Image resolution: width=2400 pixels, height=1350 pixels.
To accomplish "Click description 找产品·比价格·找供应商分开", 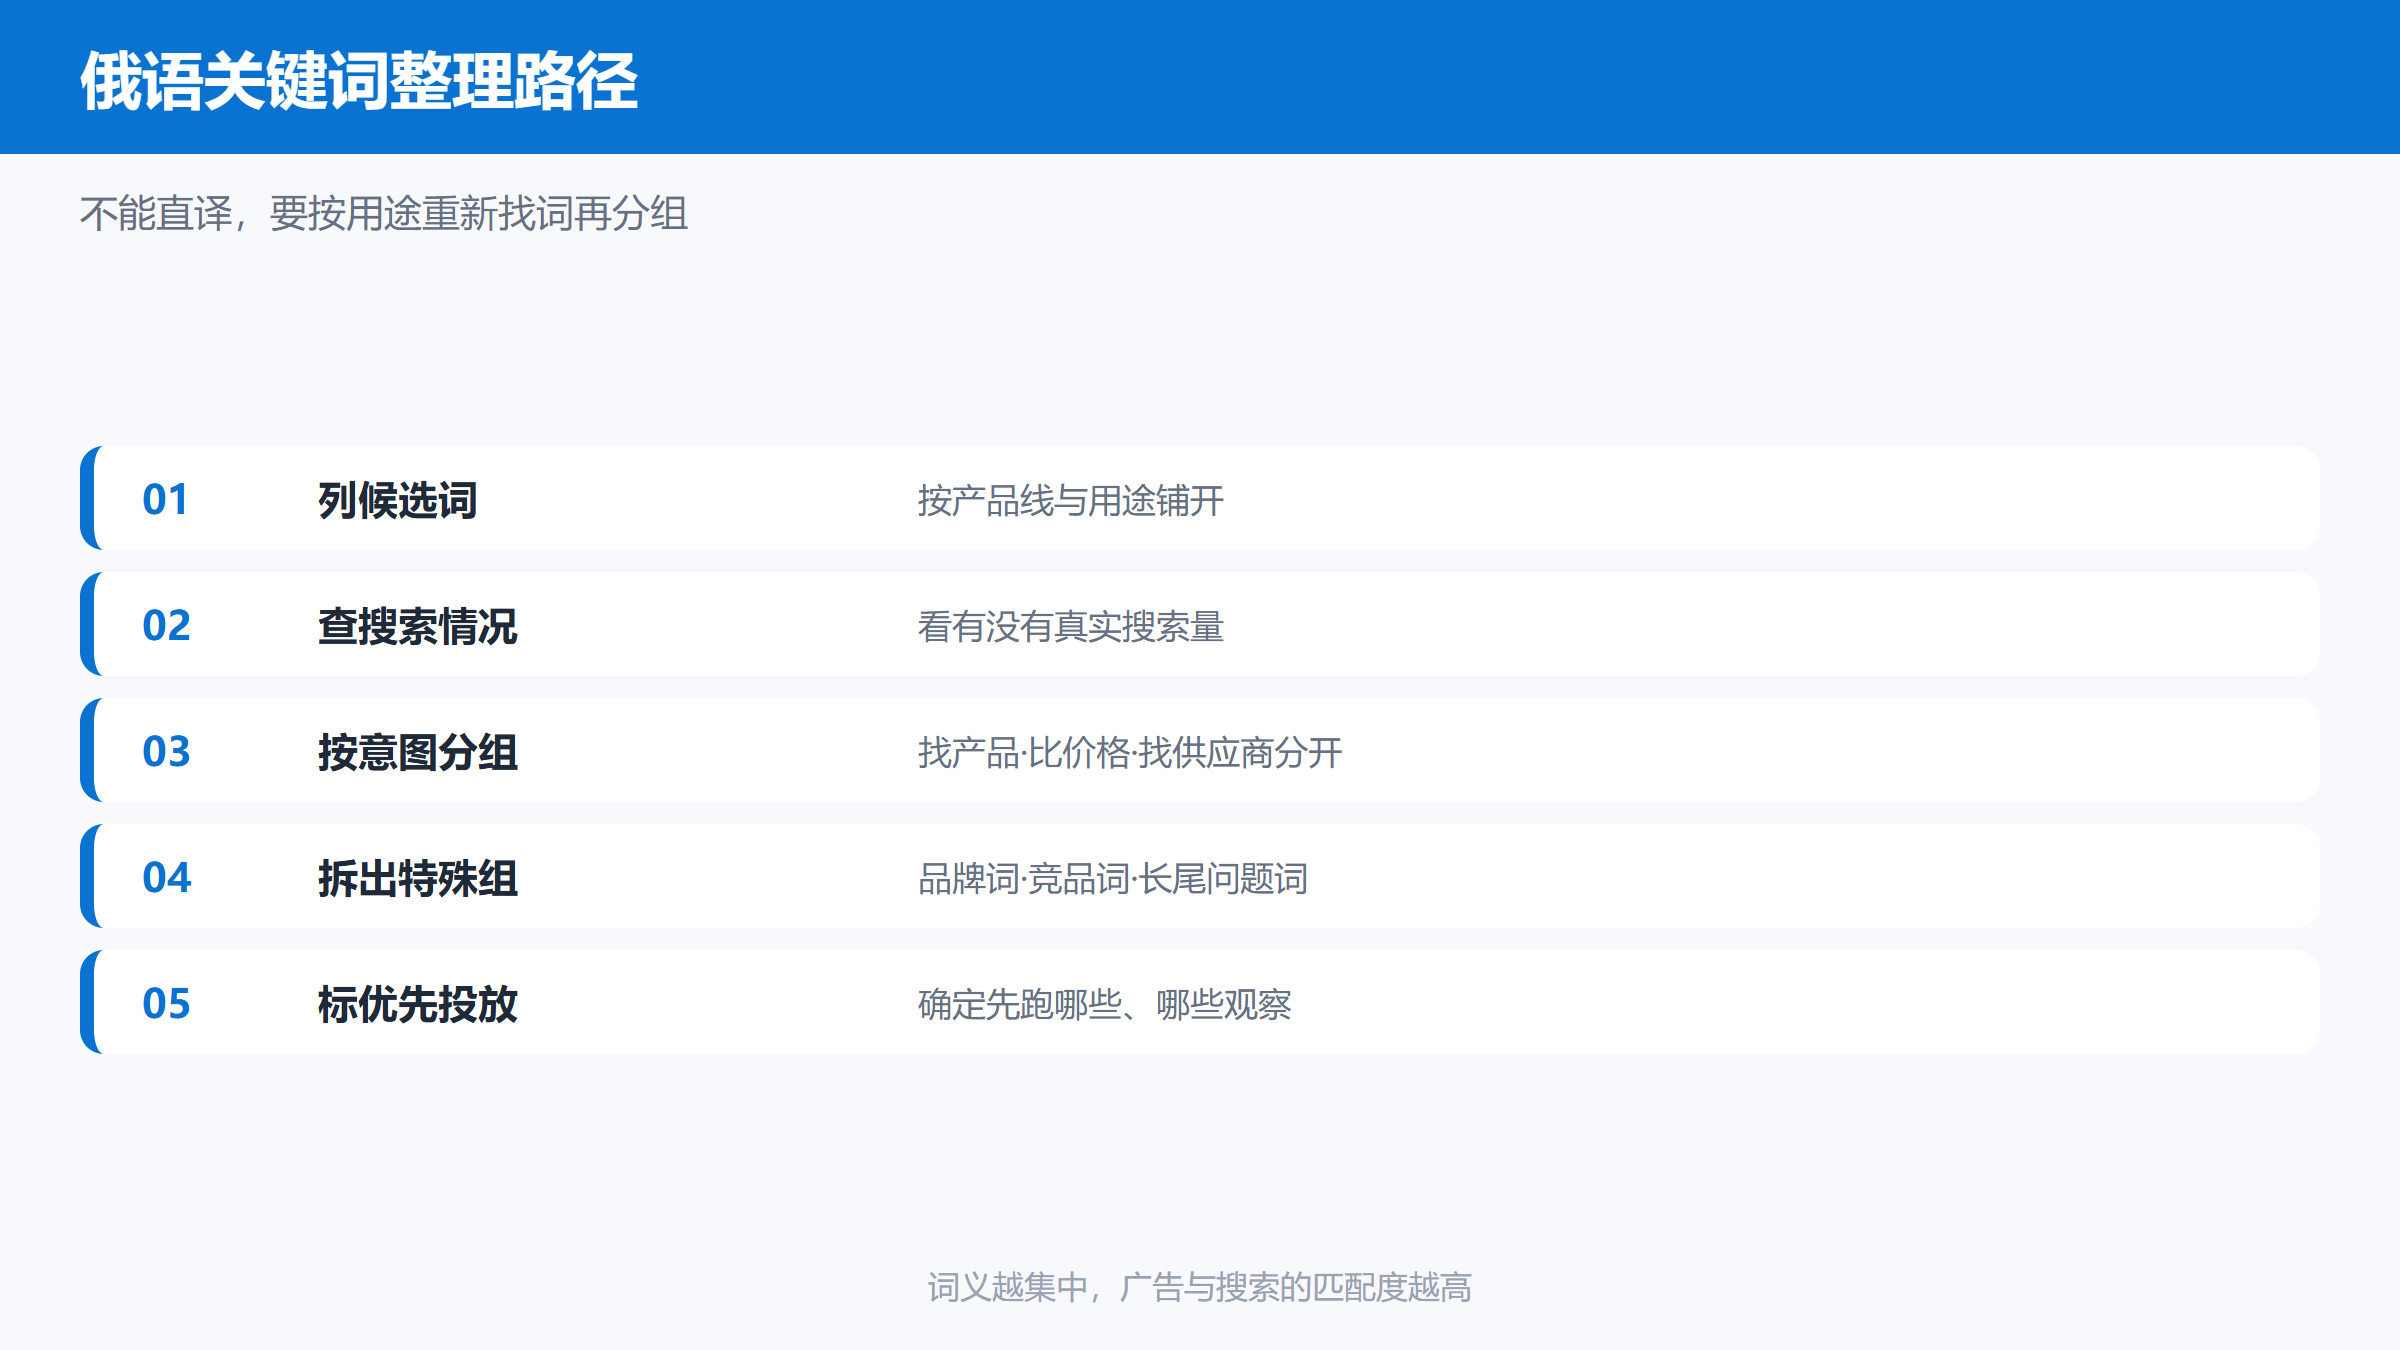I will pos(1130,752).
